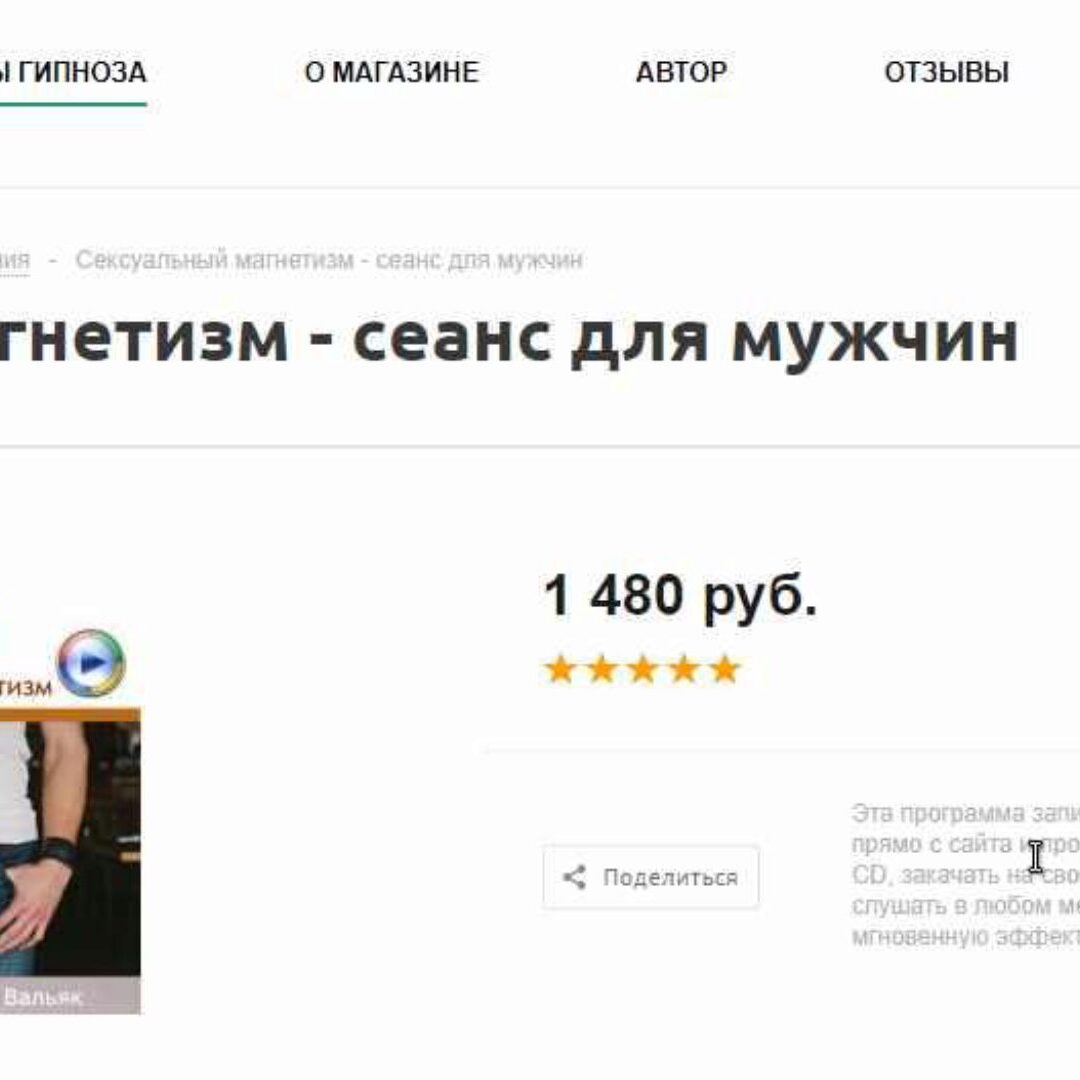This screenshot has width=1080, height=1080.
Task: Select the fifth rating star
Action: click(x=725, y=669)
